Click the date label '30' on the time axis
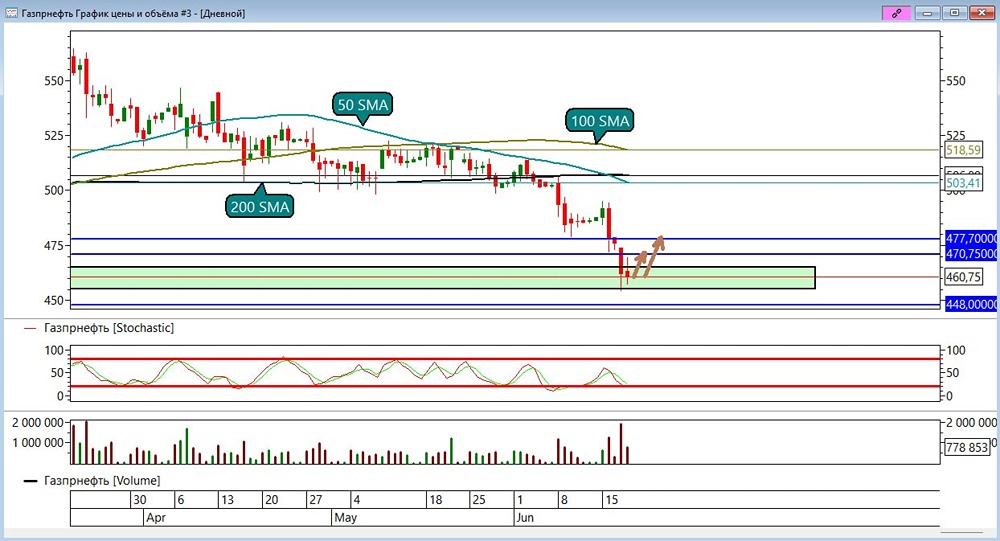Image resolution: width=1000 pixels, height=541 pixels. 140,500
